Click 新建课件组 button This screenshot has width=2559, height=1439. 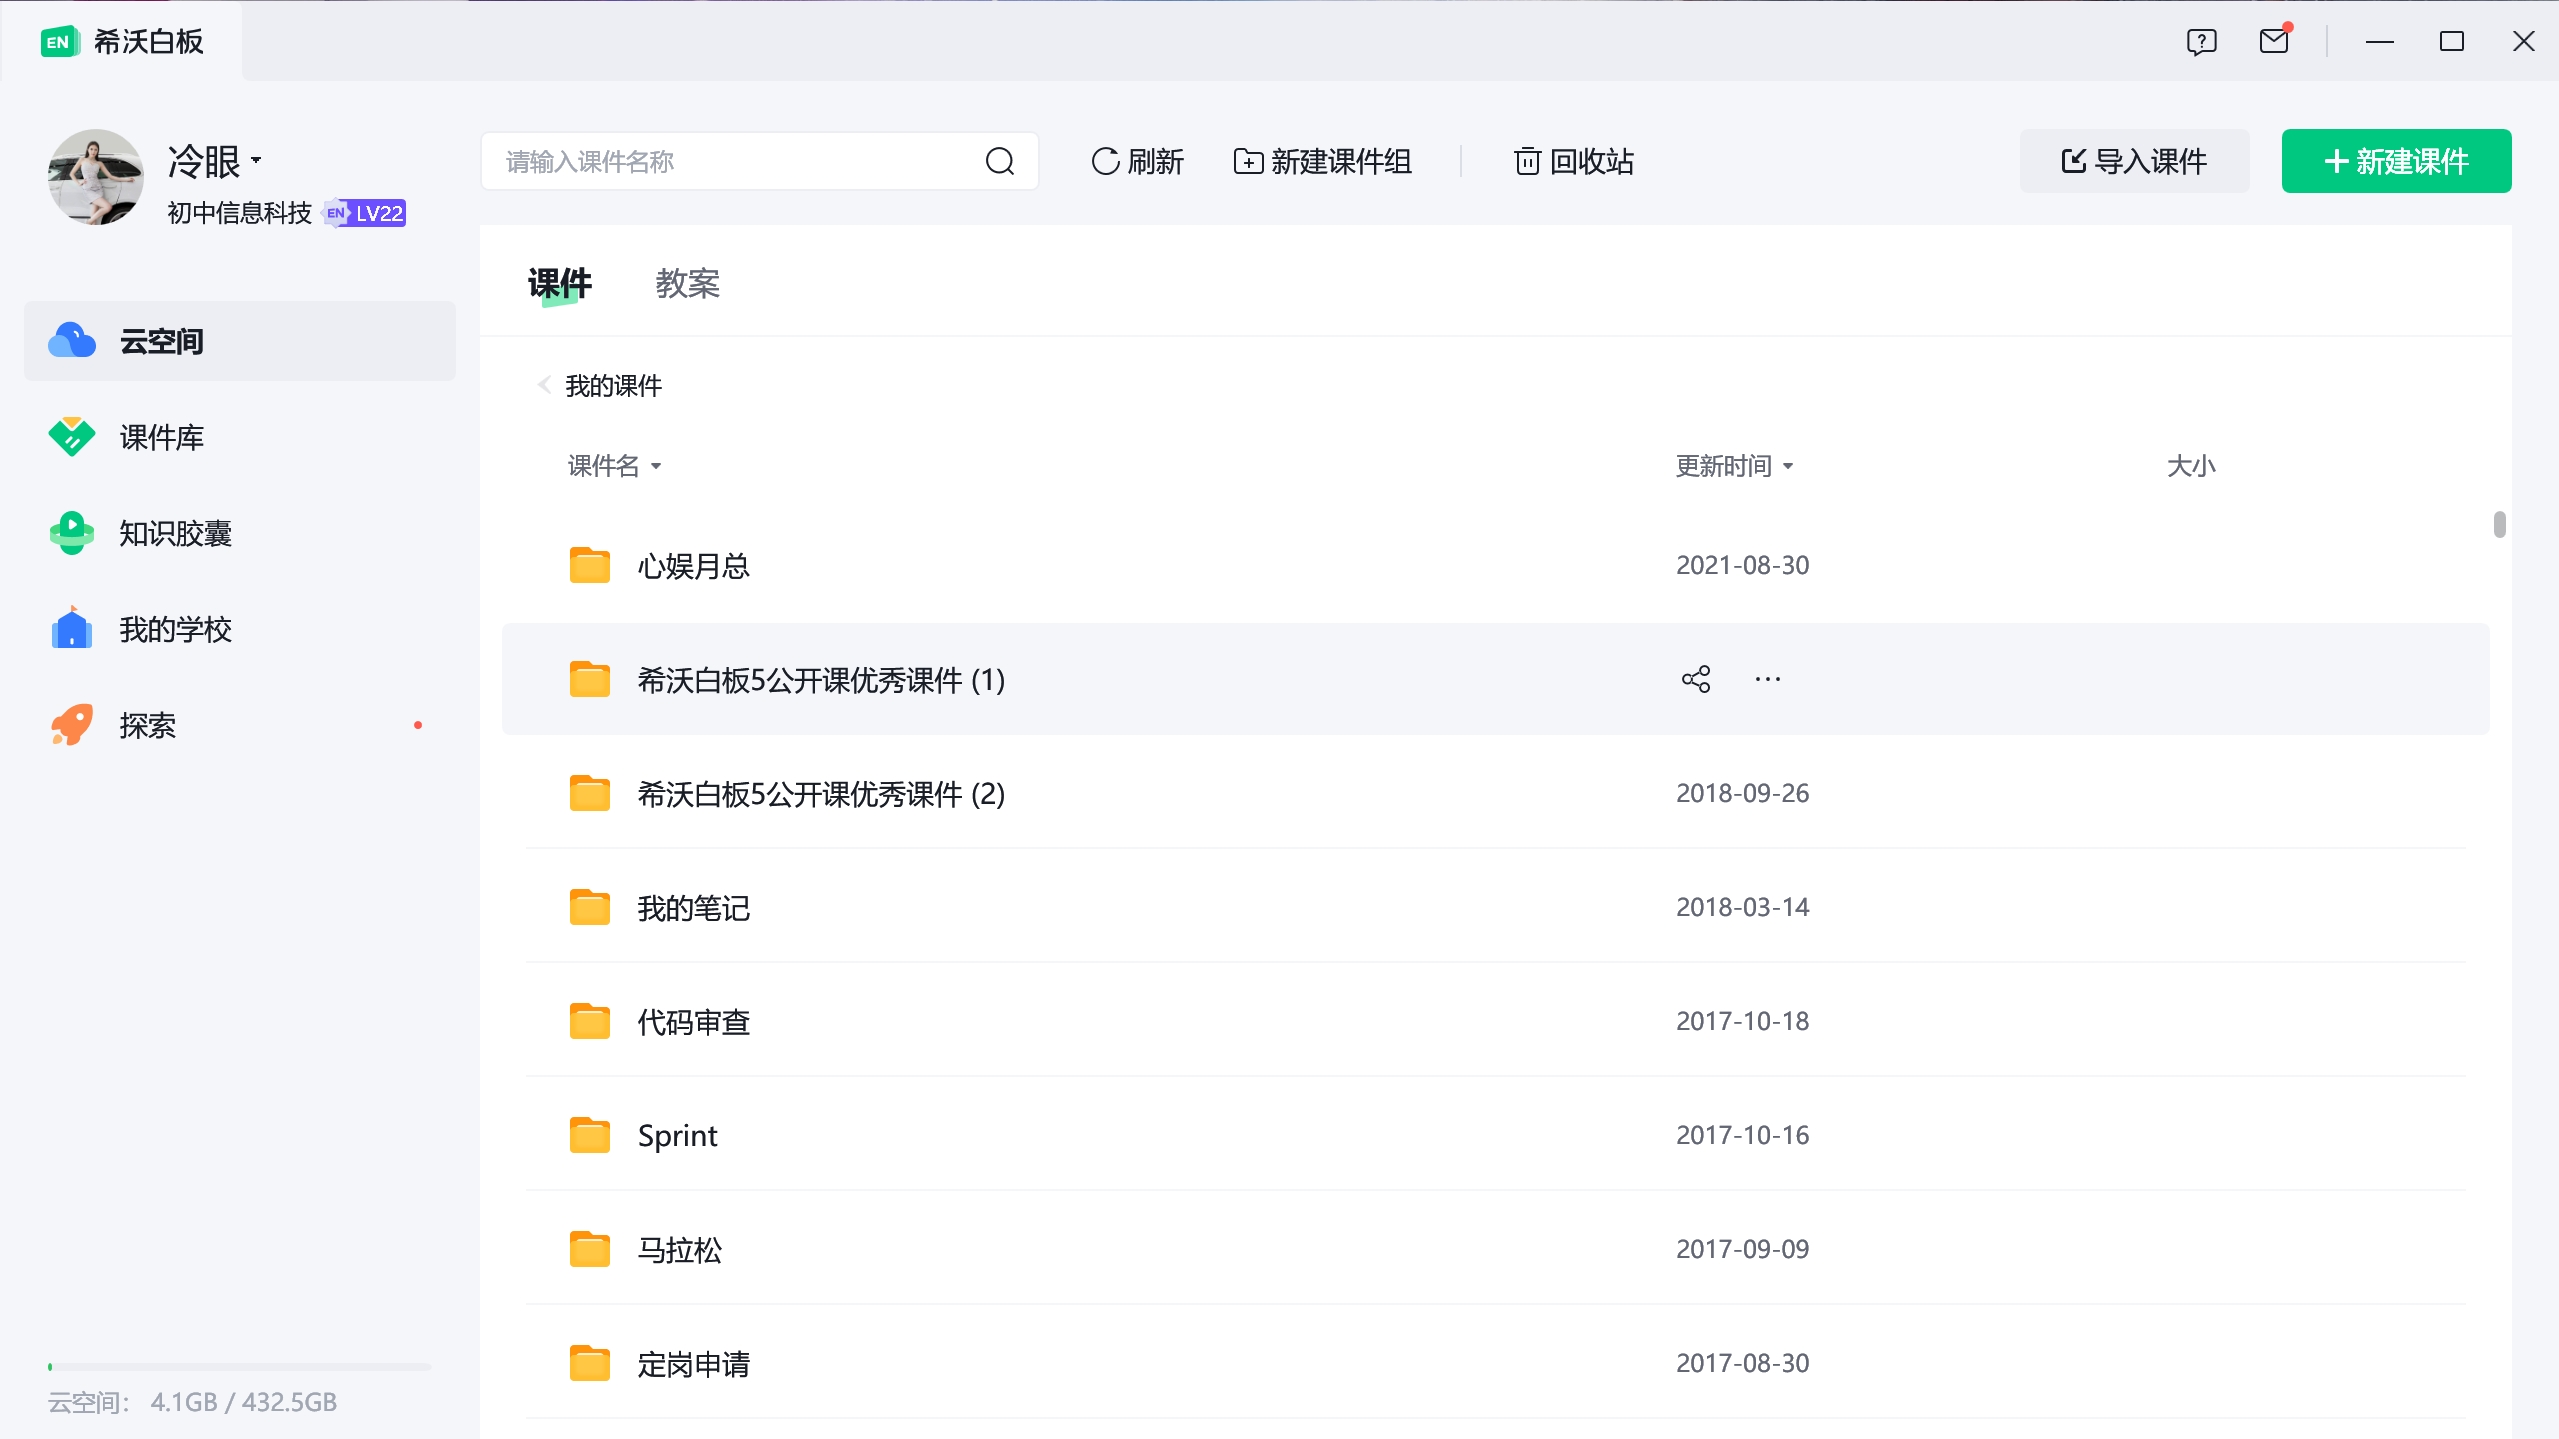(1322, 161)
